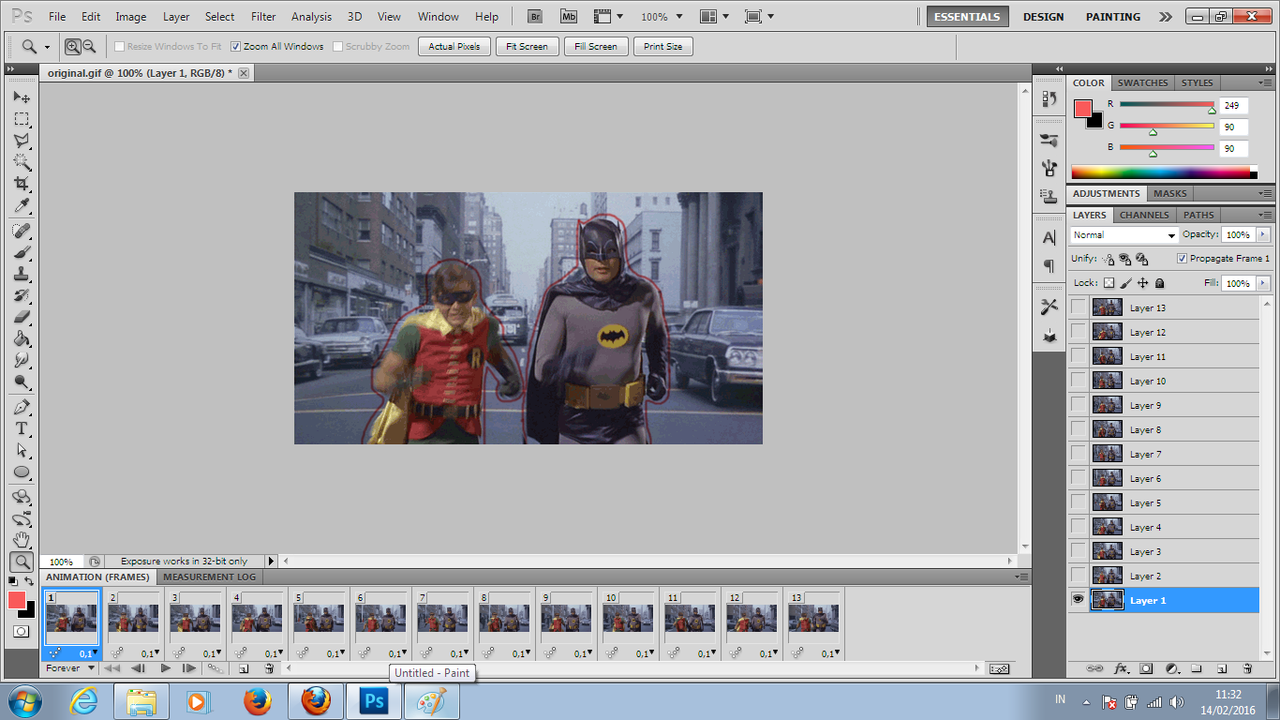Open the Character panel icon
The height and width of the screenshot is (720, 1280).
click(1049, 237)
